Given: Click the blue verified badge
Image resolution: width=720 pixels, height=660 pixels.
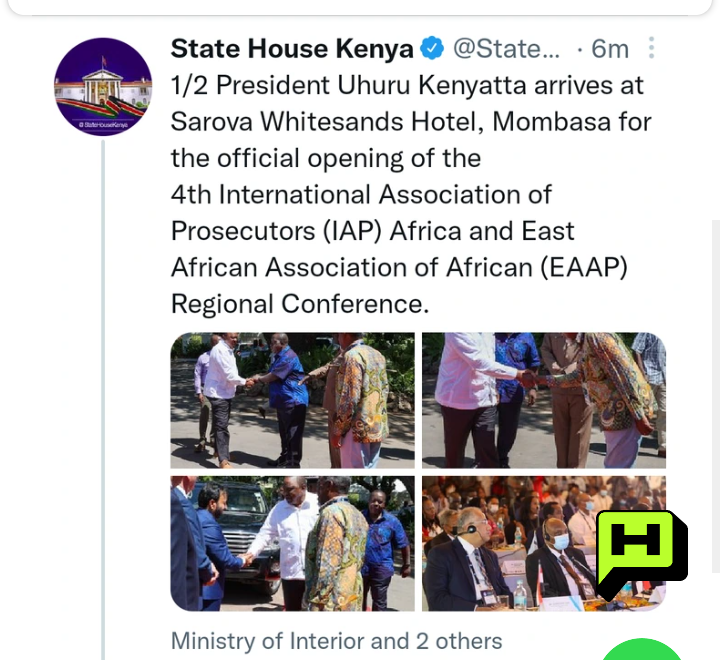Looking at the screenshot, I should (x=432, y=48).
